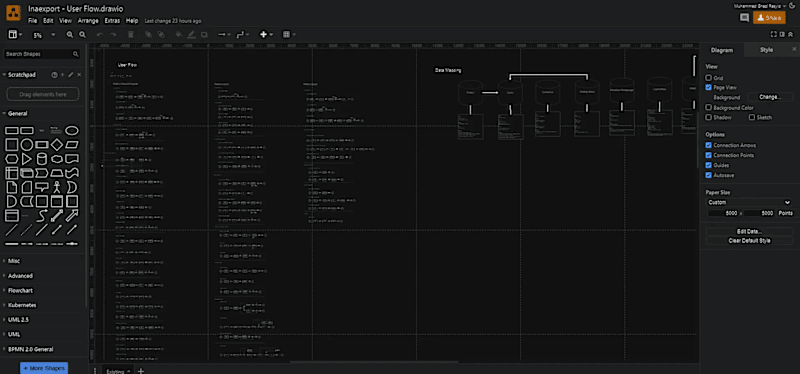Open the Extras menu
The width and height of the screenshot is (800, 374).
(x=112, y=21)
